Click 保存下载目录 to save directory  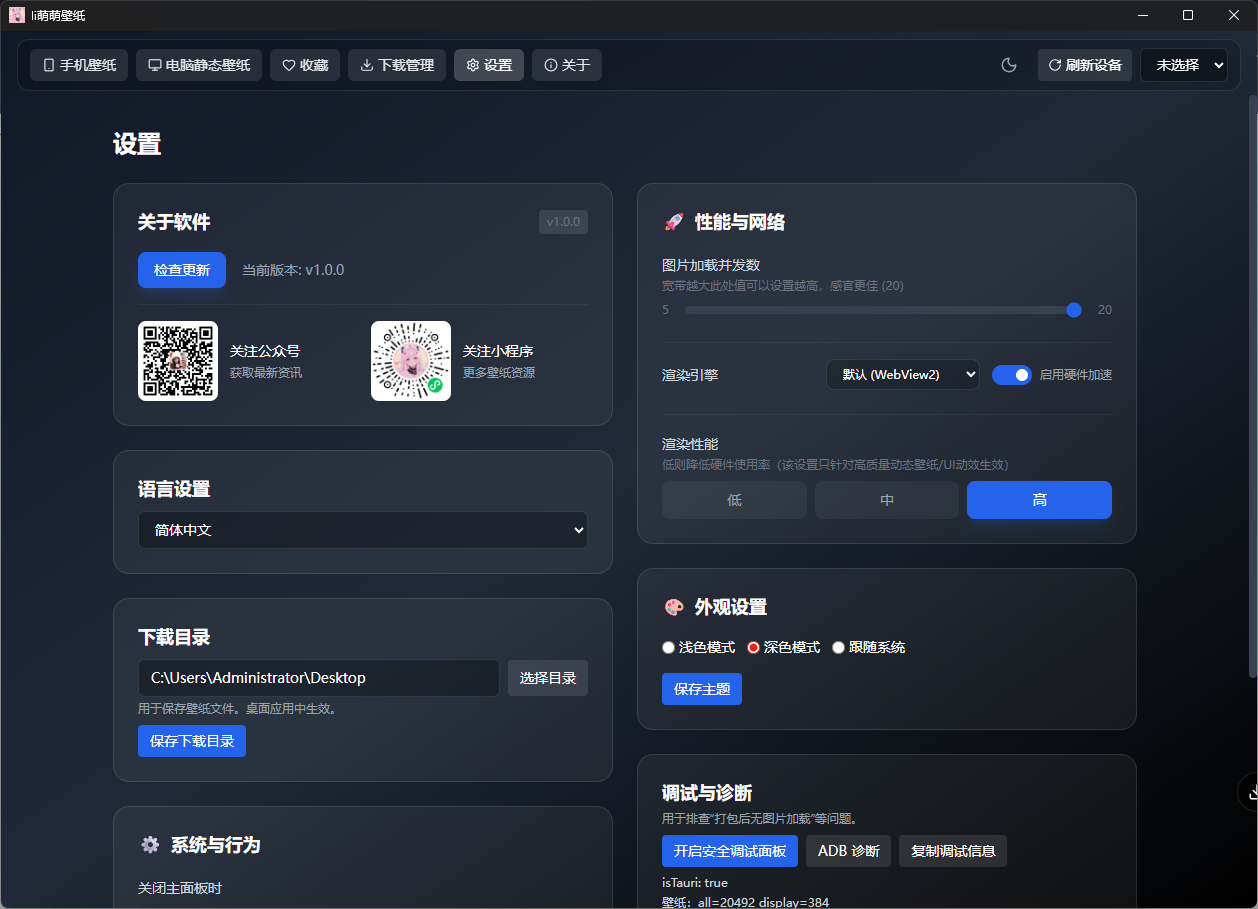(191, 741)
